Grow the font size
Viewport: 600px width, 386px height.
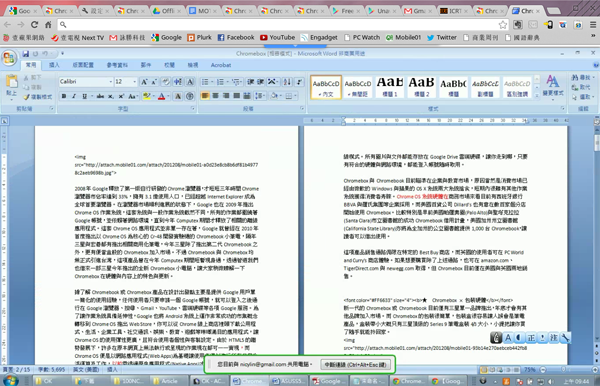coord(144,81)
